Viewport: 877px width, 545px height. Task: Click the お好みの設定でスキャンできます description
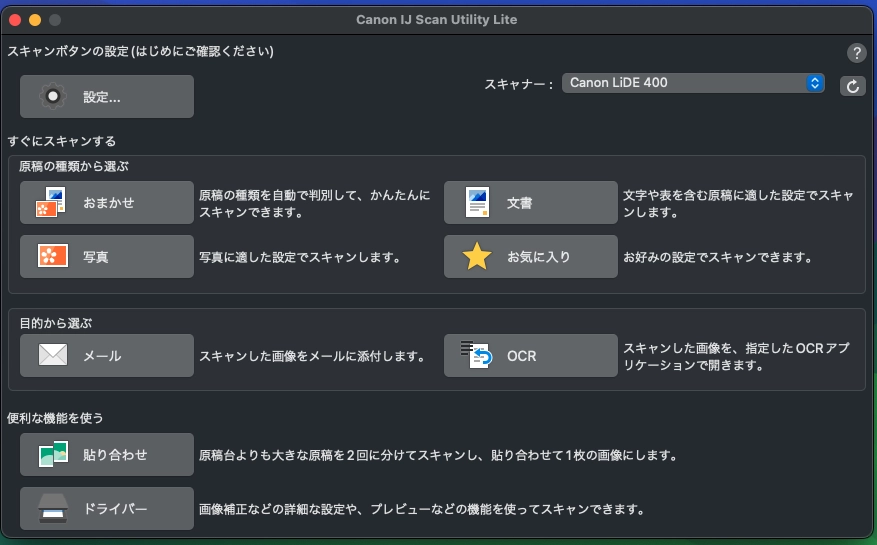pos(718,257)
